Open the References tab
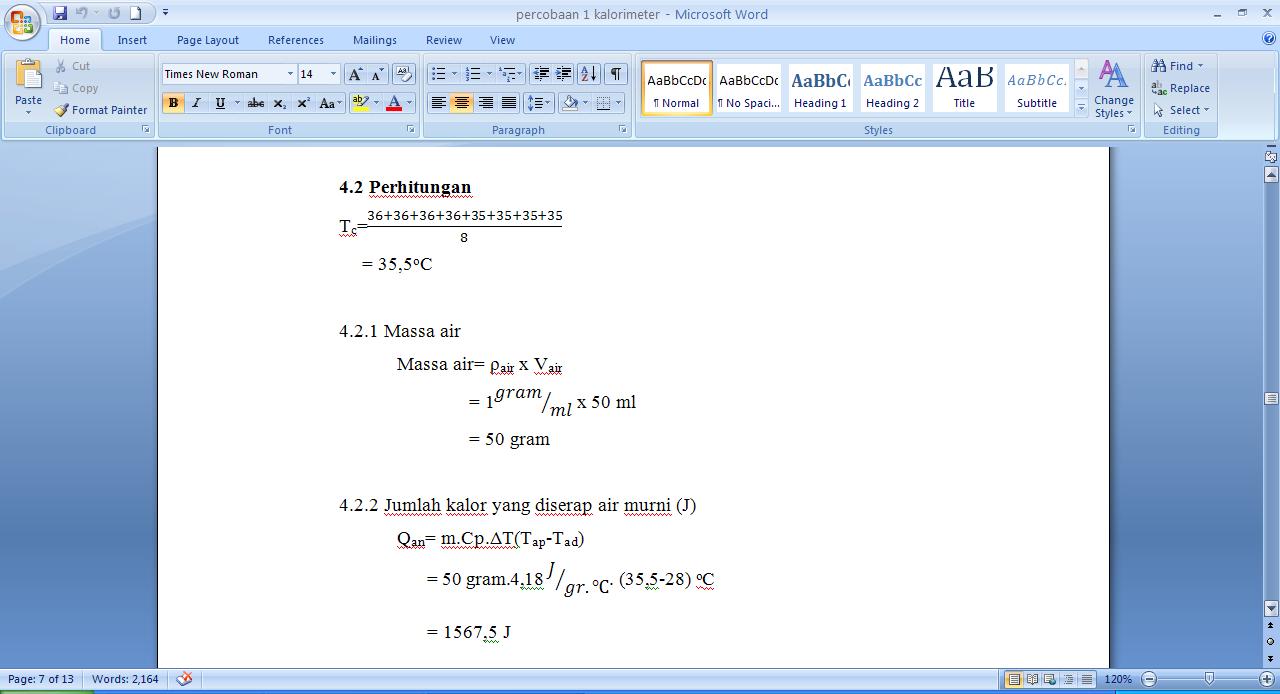This screenshot has width=1280, height=694. (296, 40)
